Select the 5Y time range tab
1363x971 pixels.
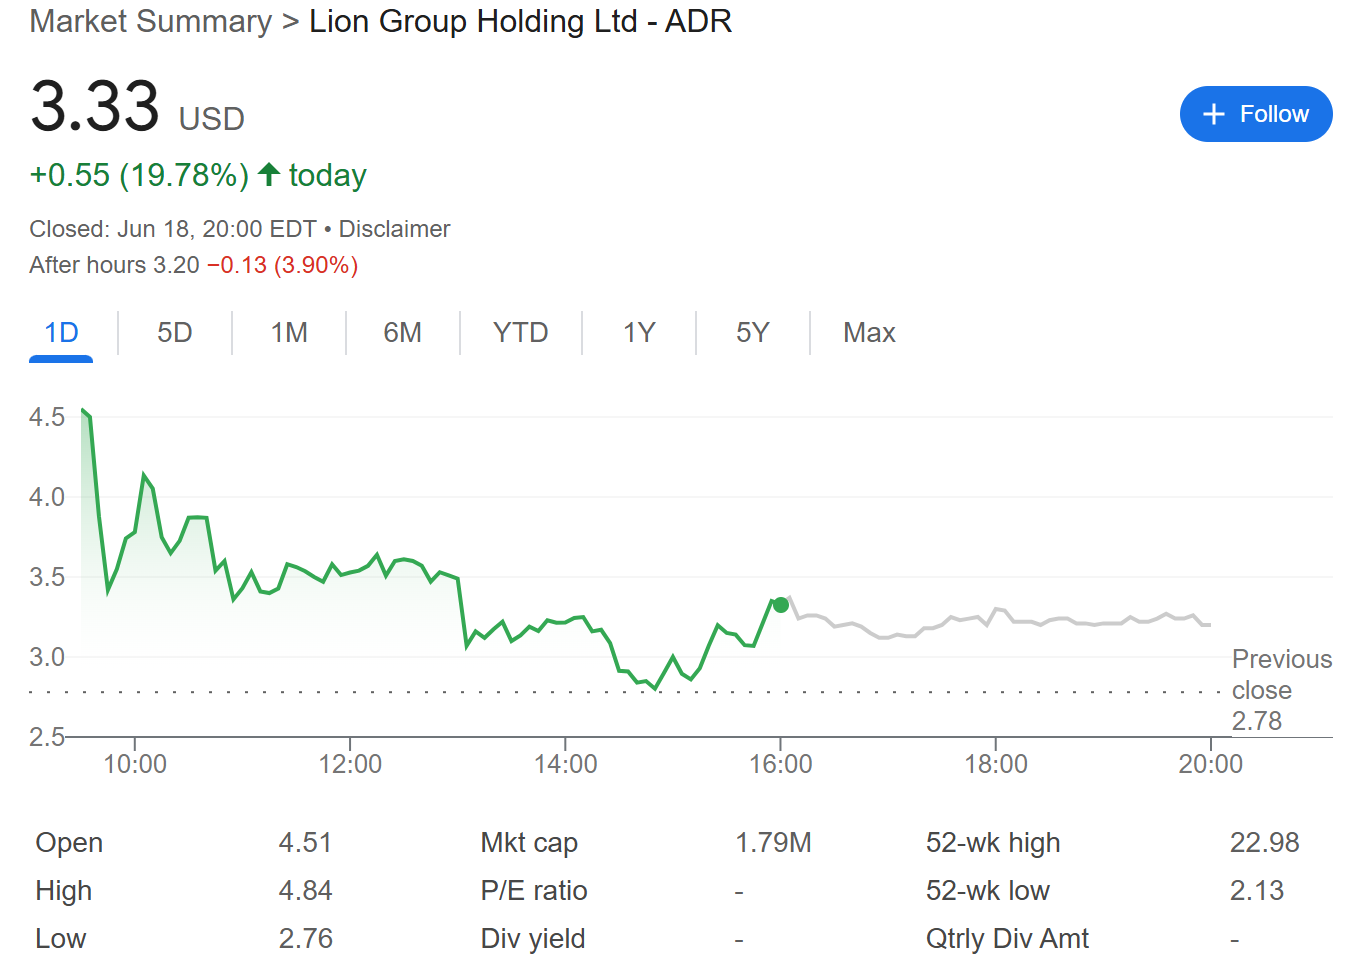pos(753,333)
